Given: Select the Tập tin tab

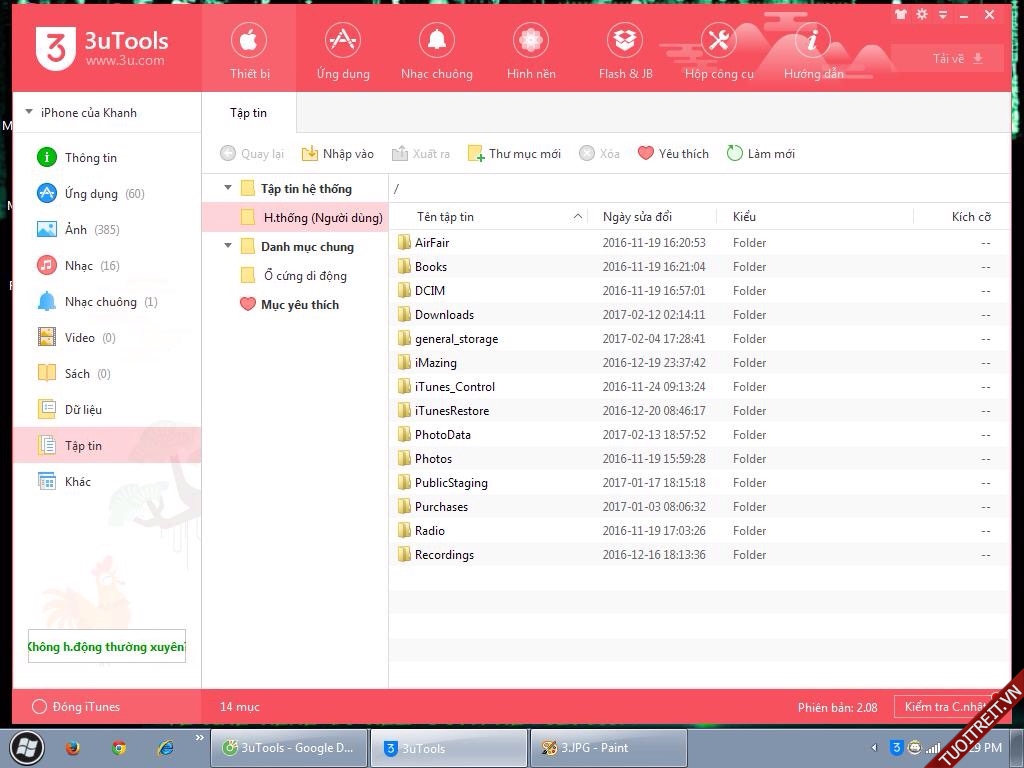Looking at the screenshot, I should [248, 113].
